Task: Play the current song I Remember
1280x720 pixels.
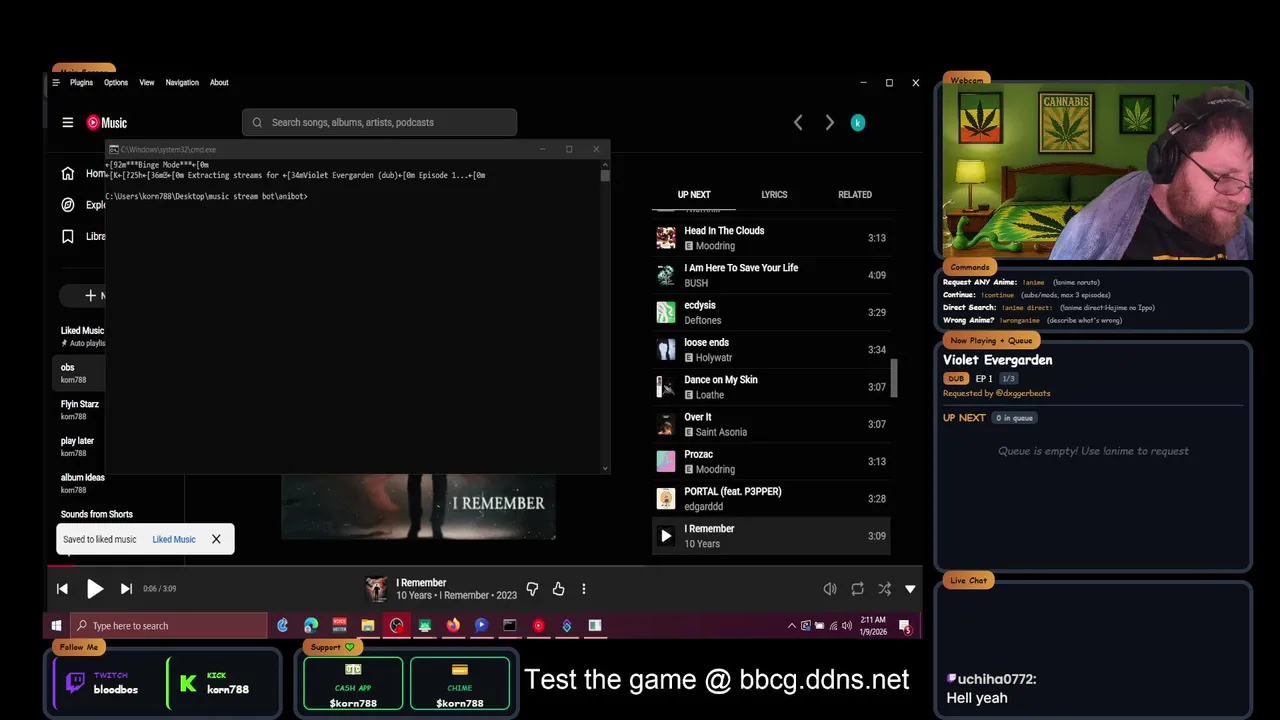Action: click(95, 589)
